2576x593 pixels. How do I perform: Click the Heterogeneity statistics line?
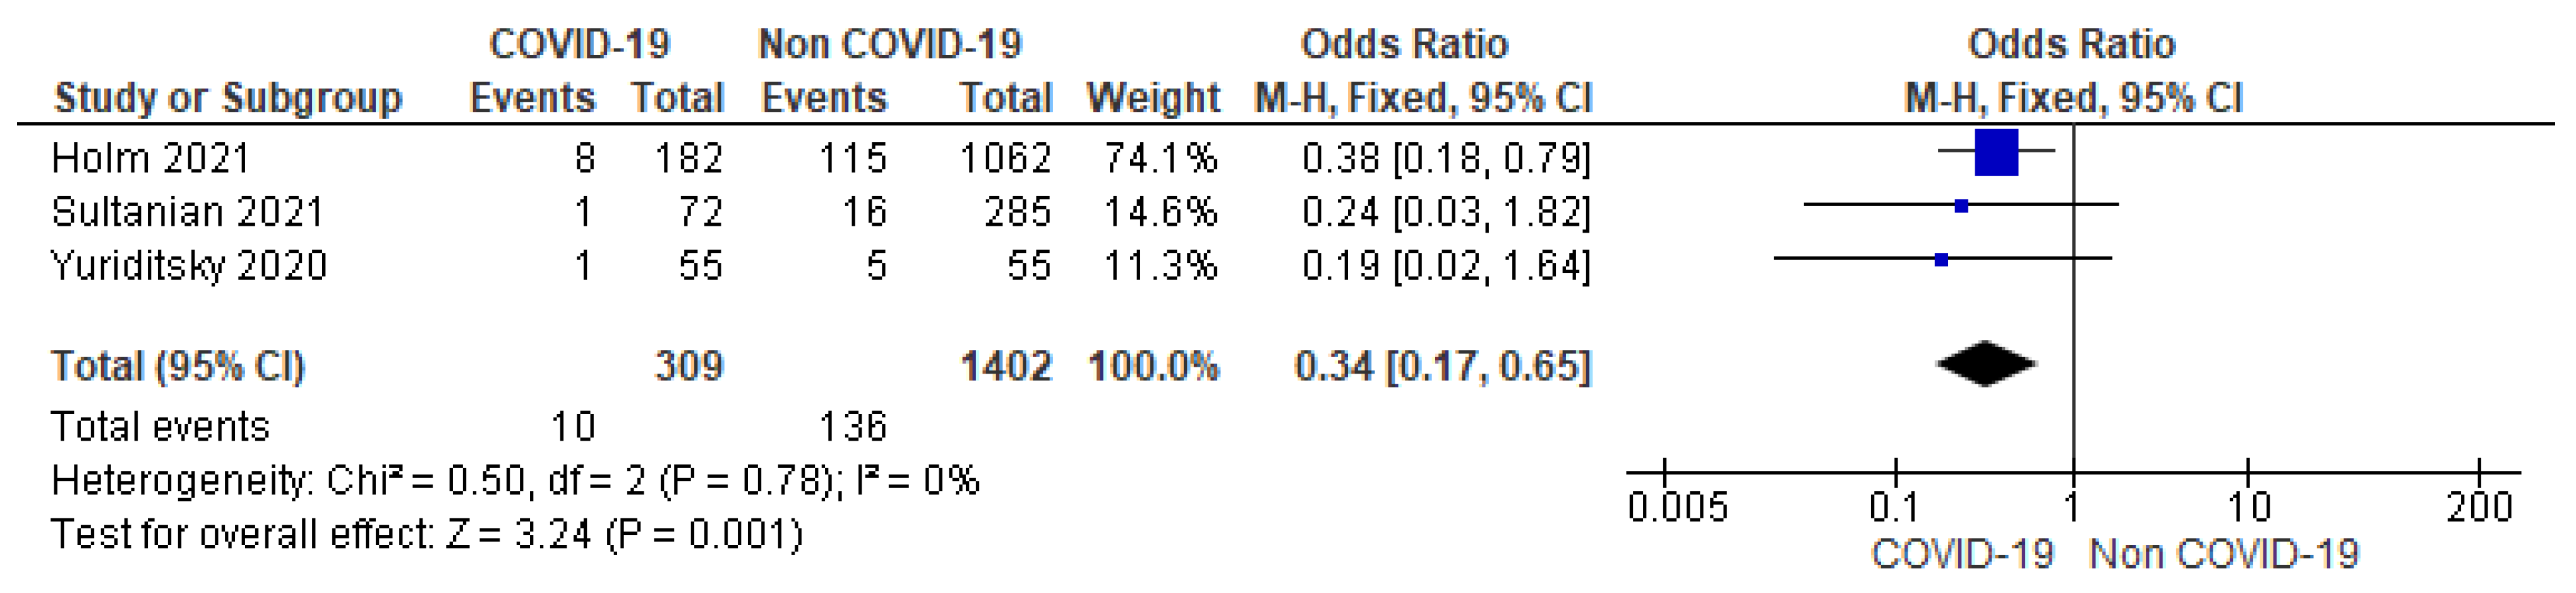tap(515, 481)
